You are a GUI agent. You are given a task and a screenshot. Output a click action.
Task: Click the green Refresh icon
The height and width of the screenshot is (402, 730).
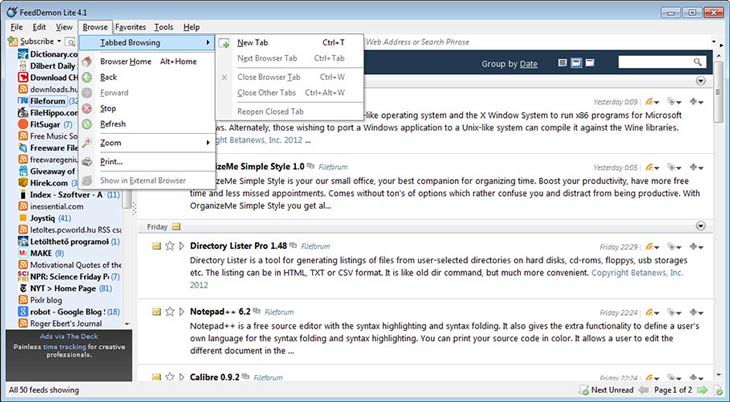[x=88, y=124]
